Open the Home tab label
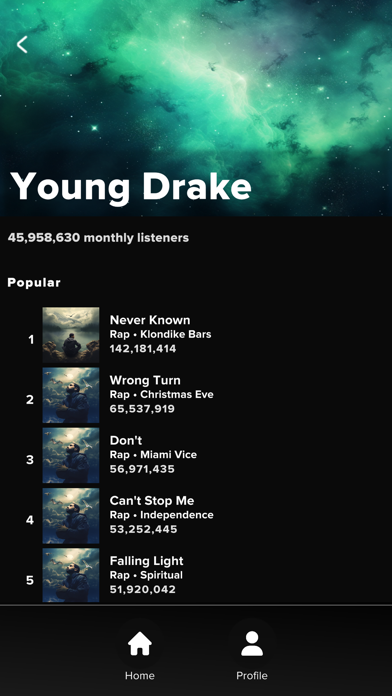392x696 pixels. [140, 676]
